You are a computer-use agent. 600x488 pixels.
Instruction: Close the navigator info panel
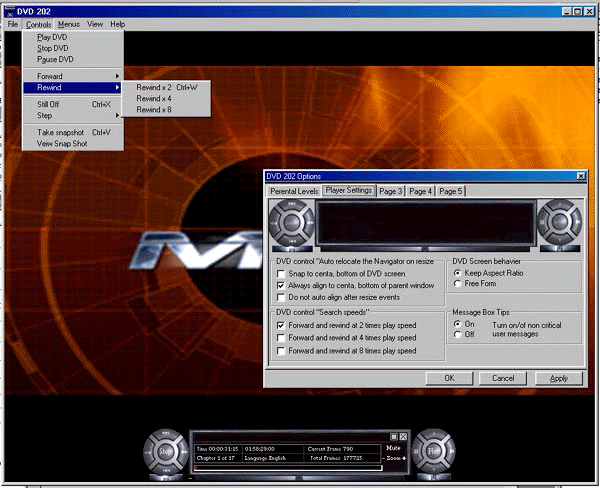403,436
